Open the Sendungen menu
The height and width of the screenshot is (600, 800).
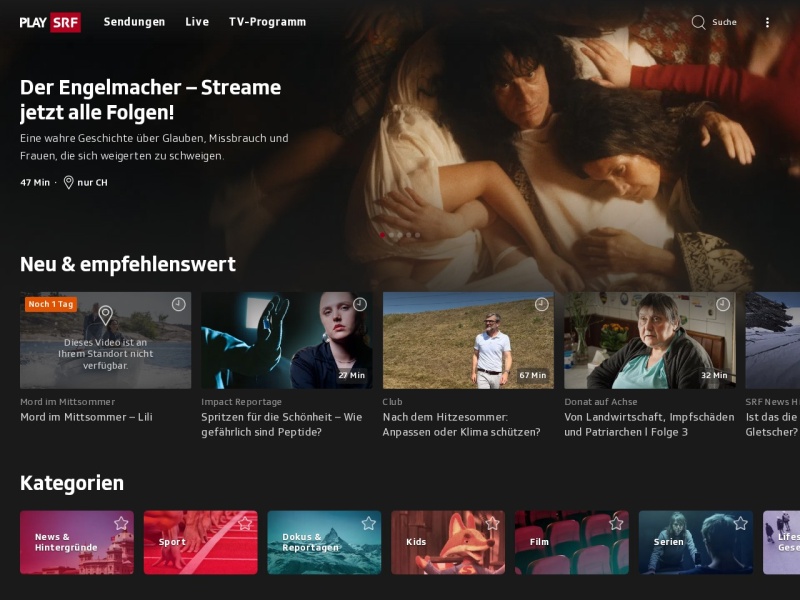click(134, 22)
